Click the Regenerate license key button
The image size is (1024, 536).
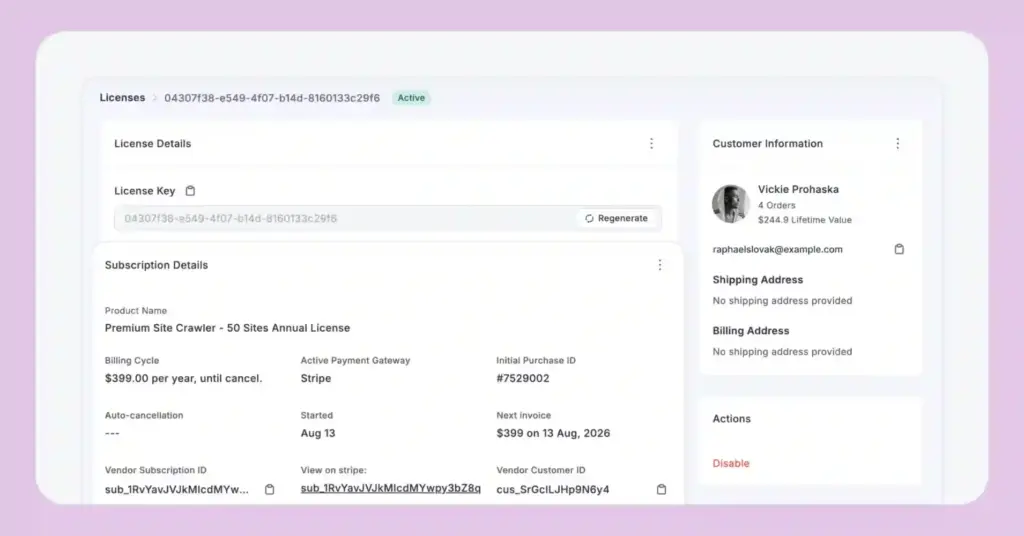(x=617, y=218)
